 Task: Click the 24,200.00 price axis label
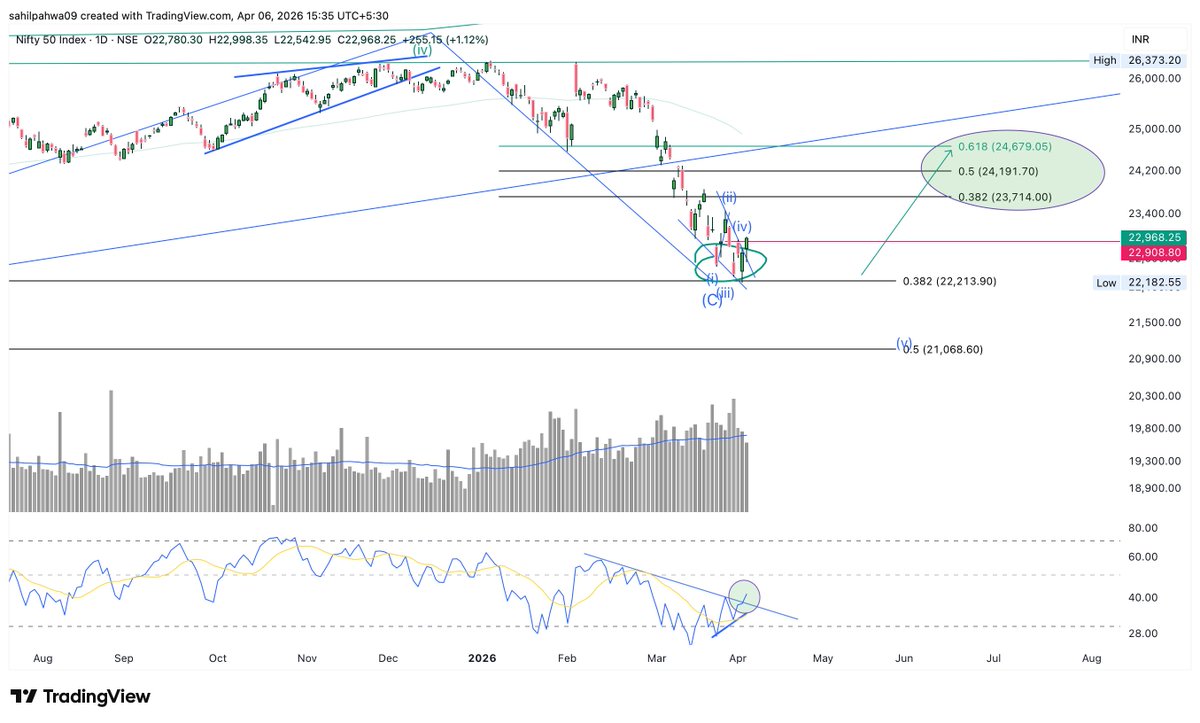(1156, 171)
